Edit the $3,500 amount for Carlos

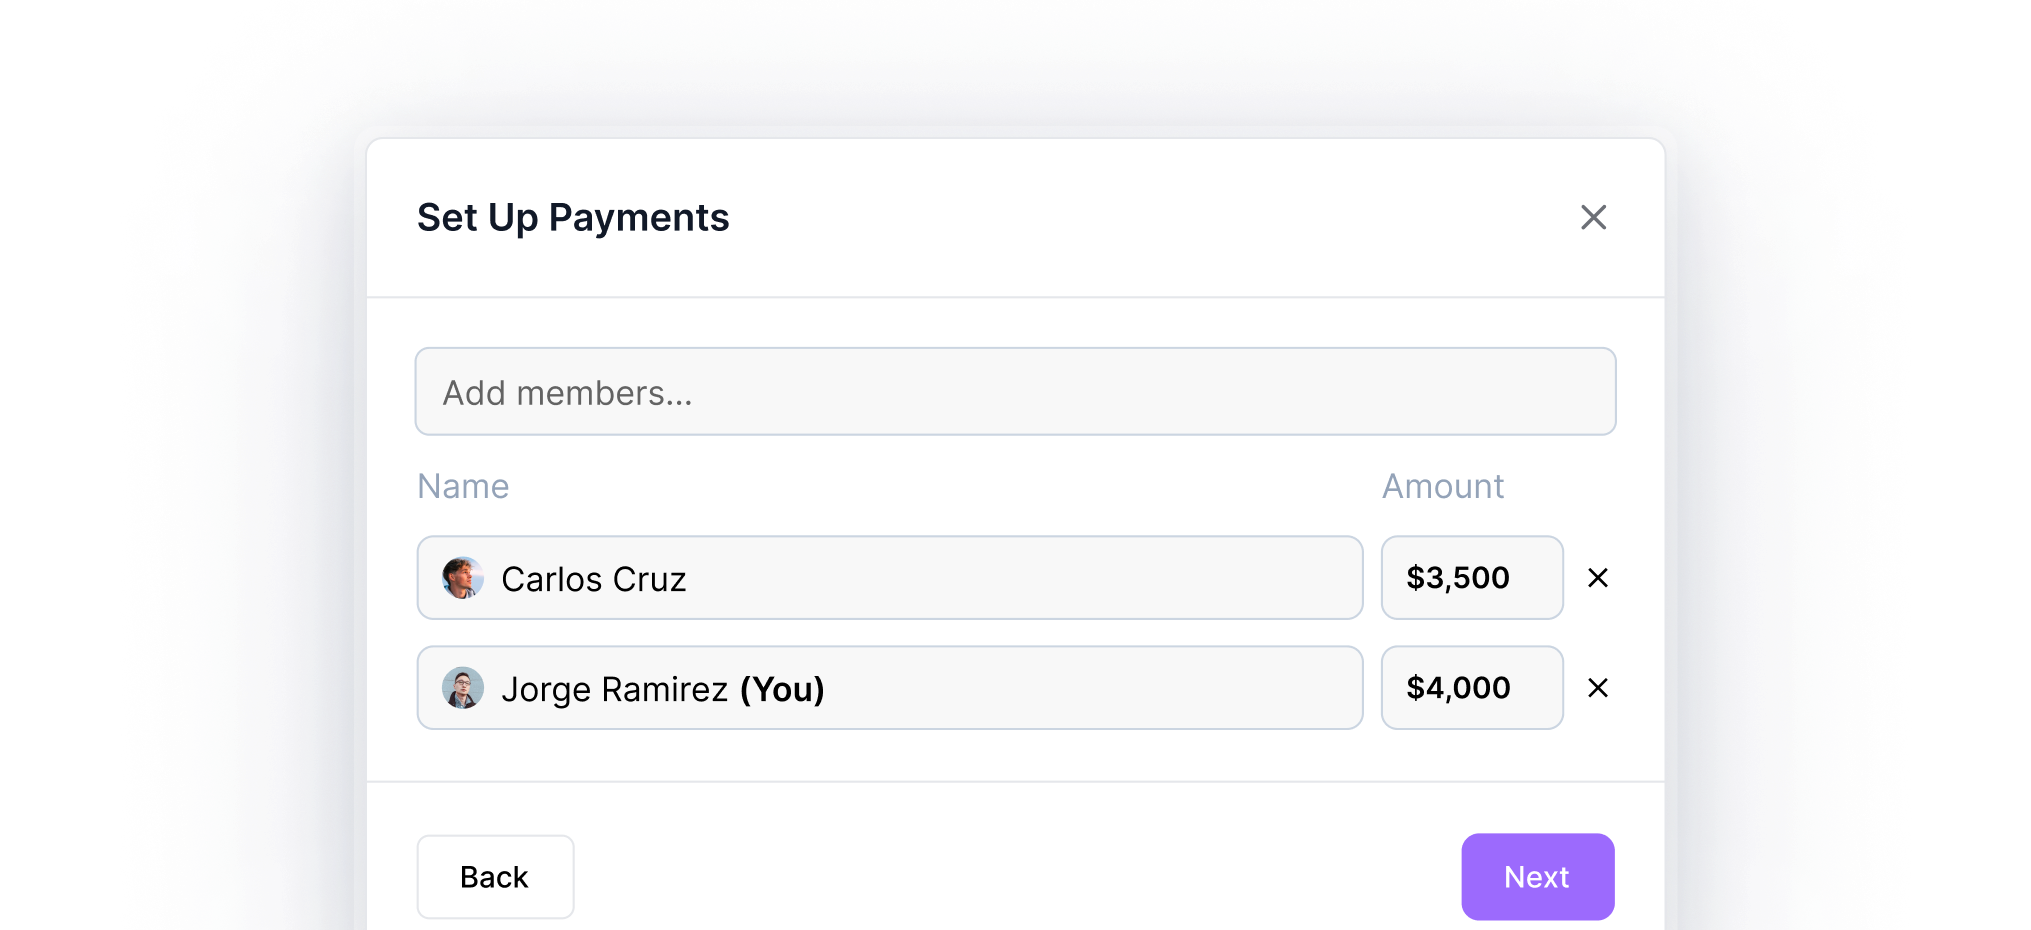tap(1471, 578)
